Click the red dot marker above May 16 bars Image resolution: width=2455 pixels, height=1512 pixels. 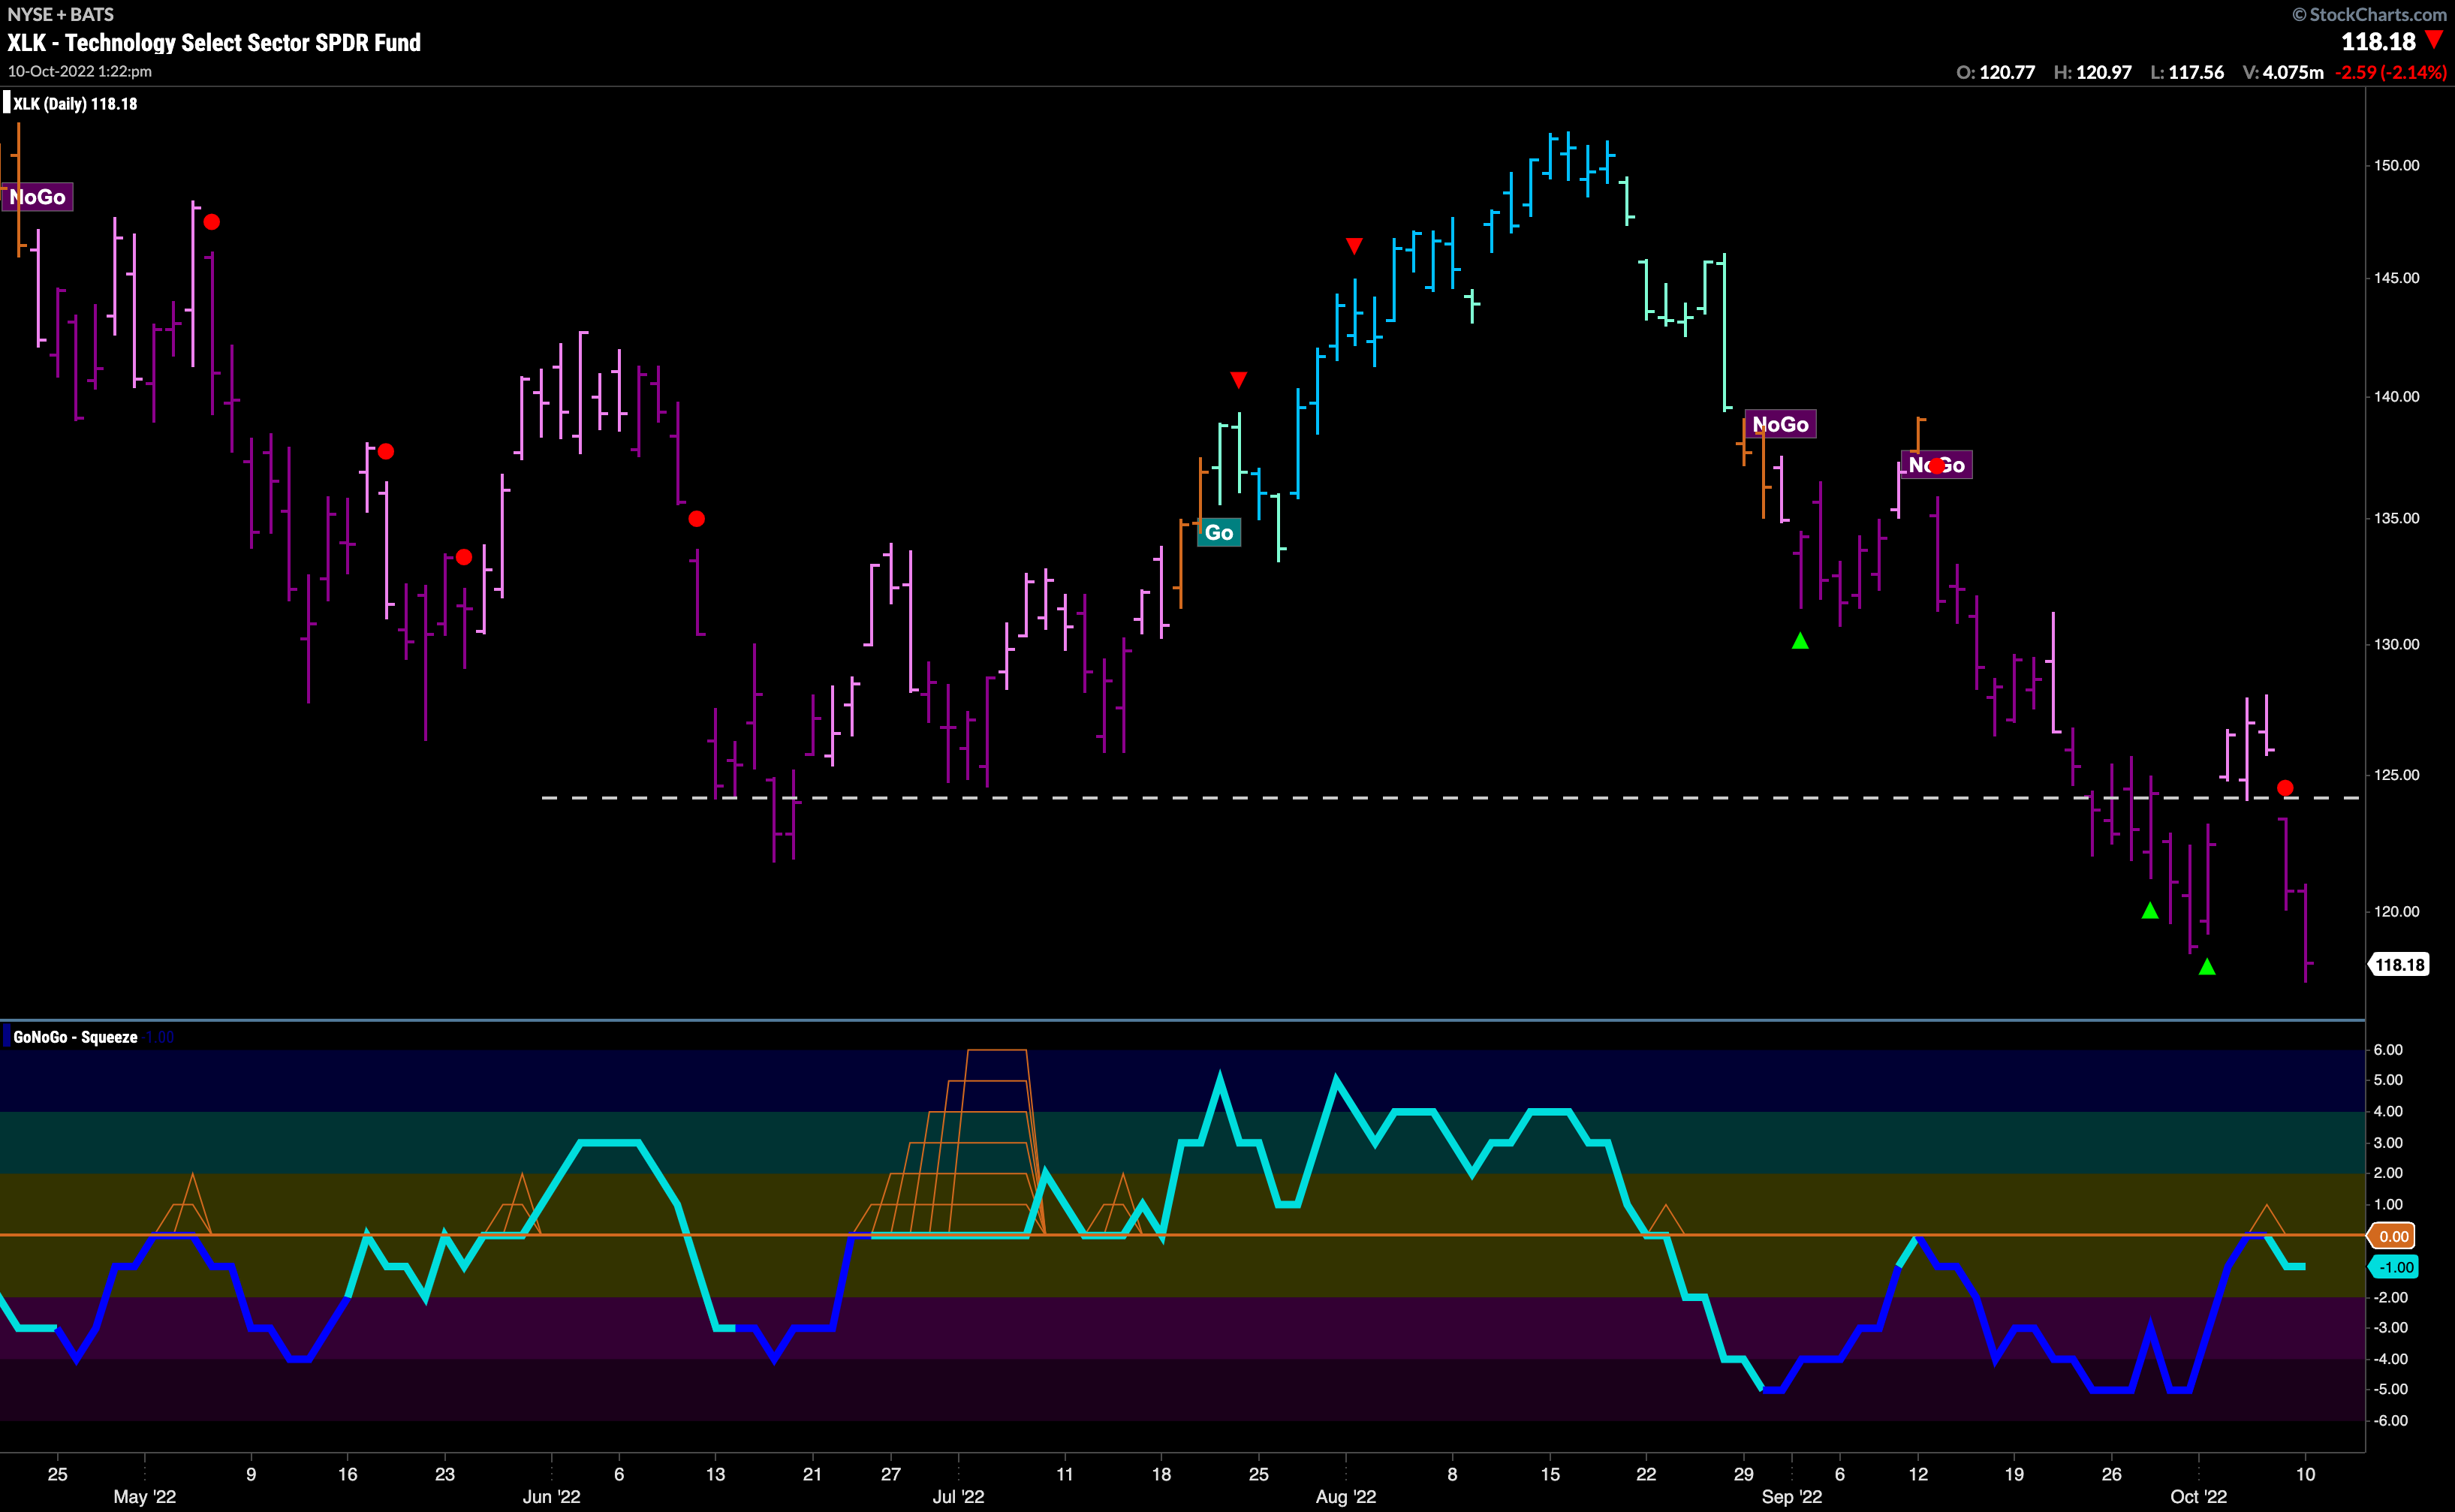pos(386,452)
